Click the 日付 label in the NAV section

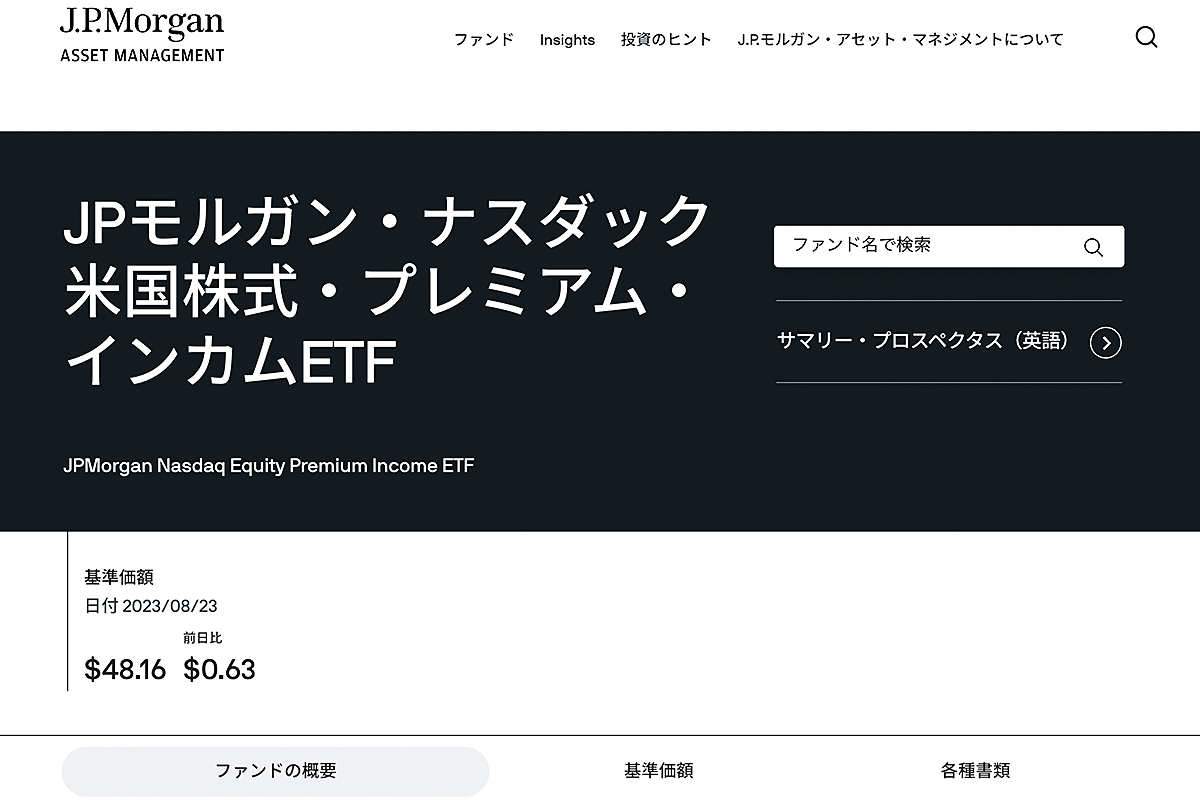click(x=100, y=605)
